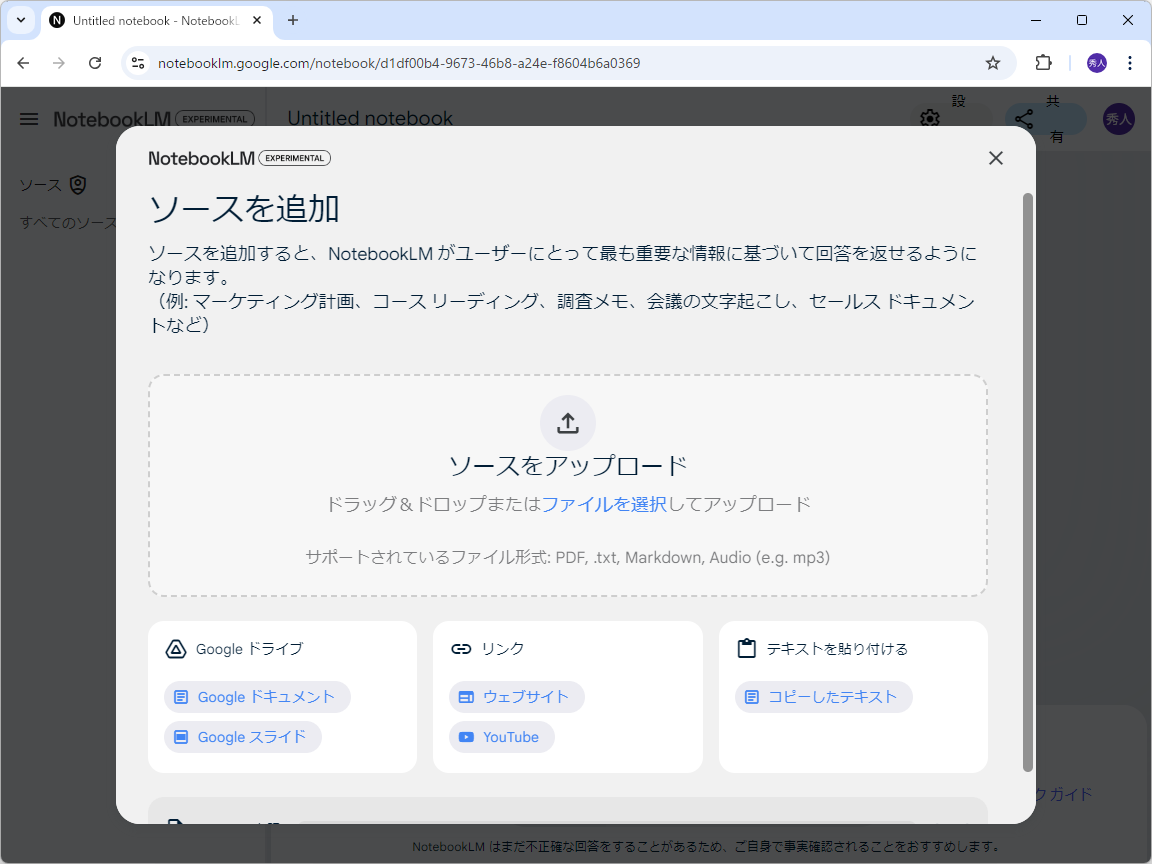
Task: Click the browser reload icon
Action: click(95, 63)
